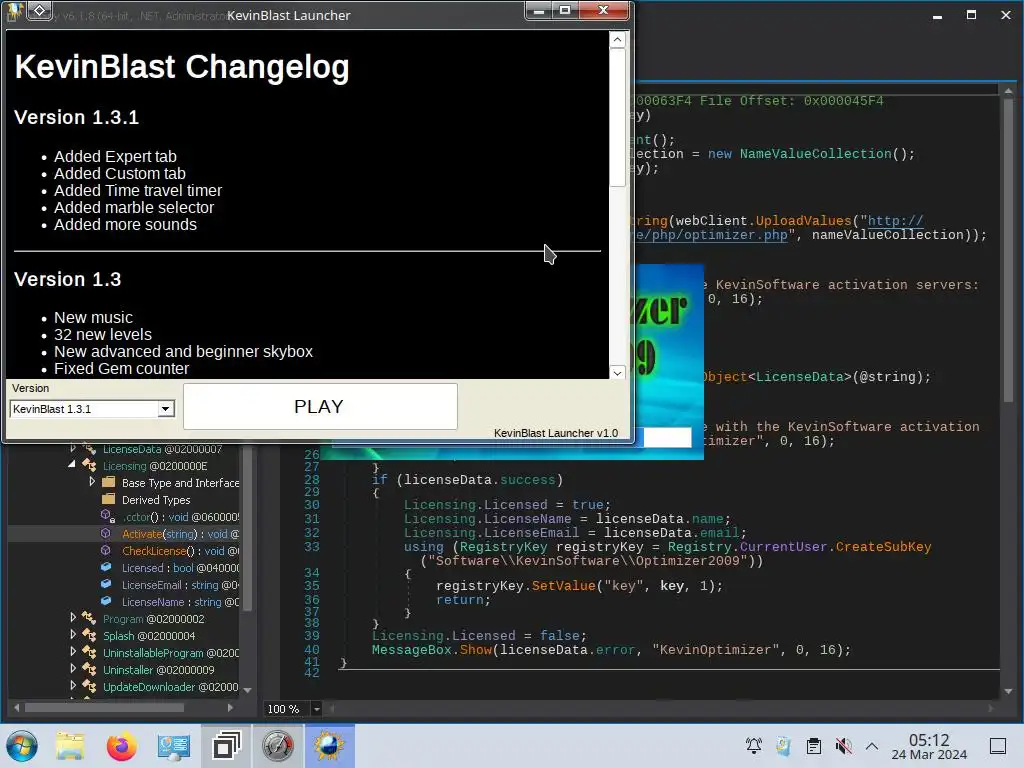Click the changelog vertical scrollbar thumb

(617, 118)
